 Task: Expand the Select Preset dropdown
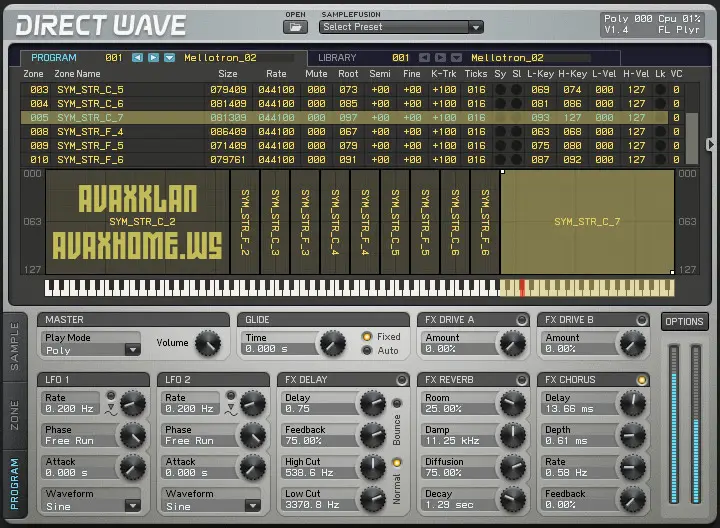(x=476, y=27)
